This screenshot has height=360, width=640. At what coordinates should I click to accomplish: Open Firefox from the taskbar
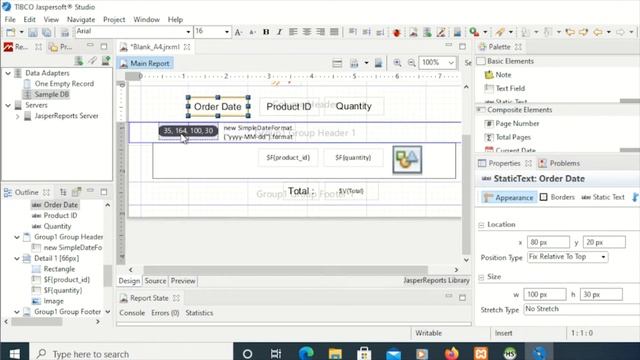451,353
